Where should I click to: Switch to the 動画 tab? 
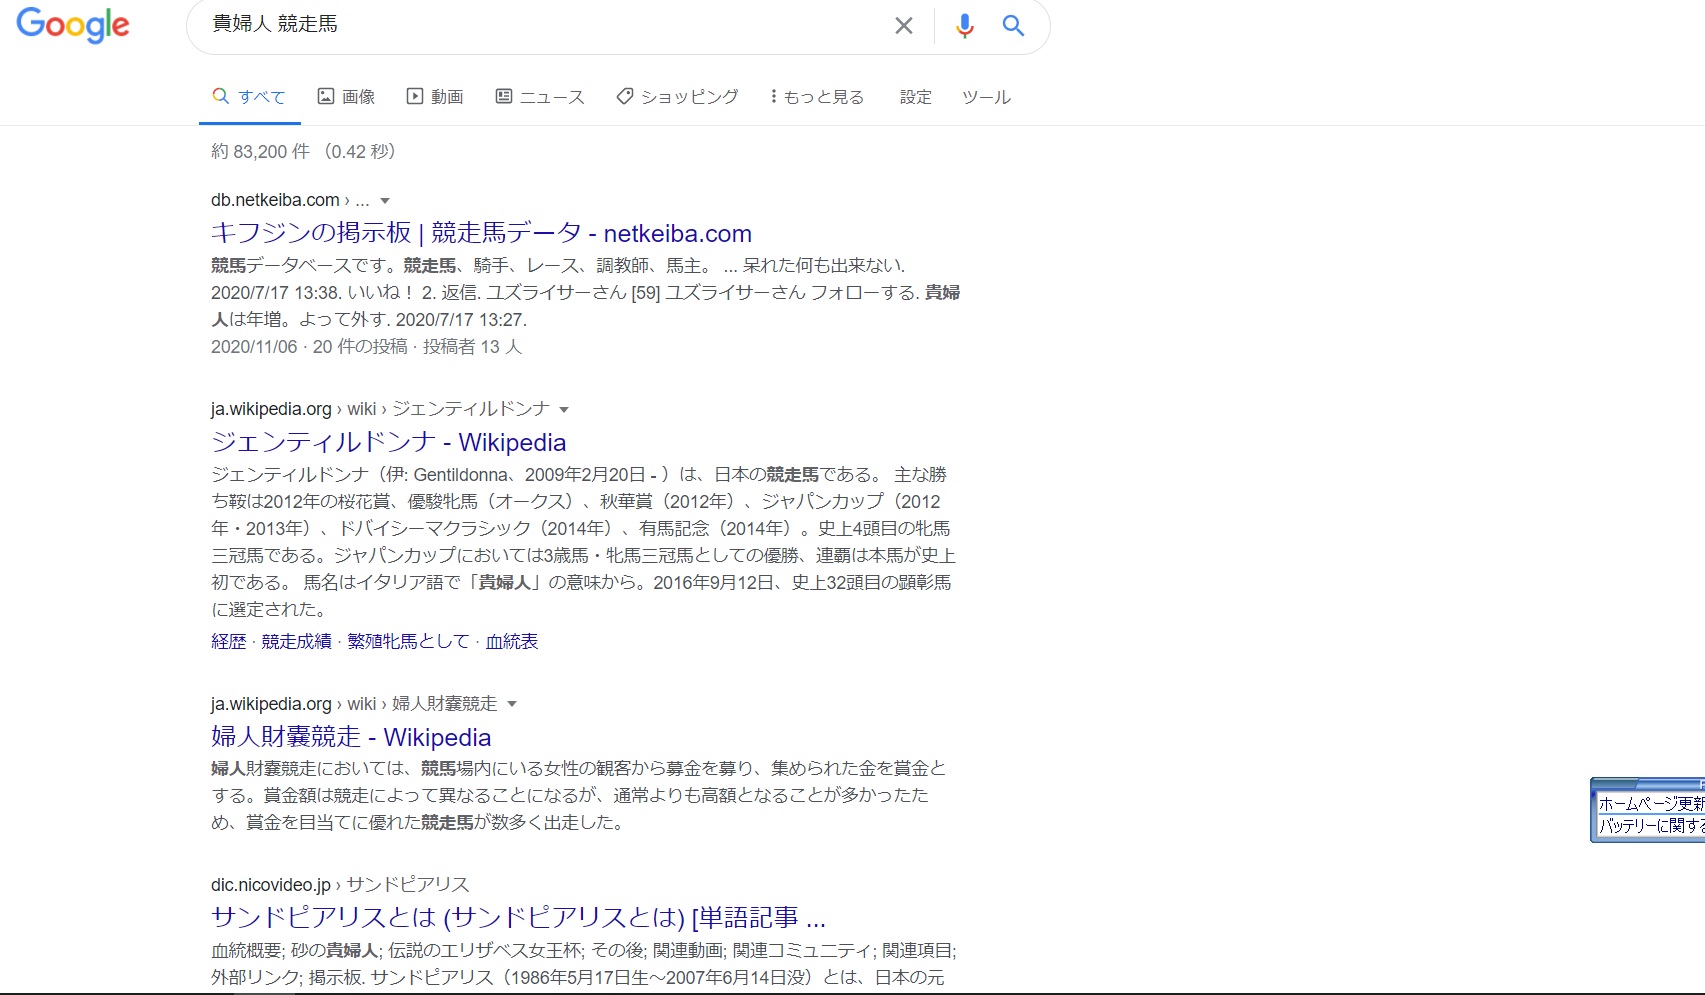435,97
